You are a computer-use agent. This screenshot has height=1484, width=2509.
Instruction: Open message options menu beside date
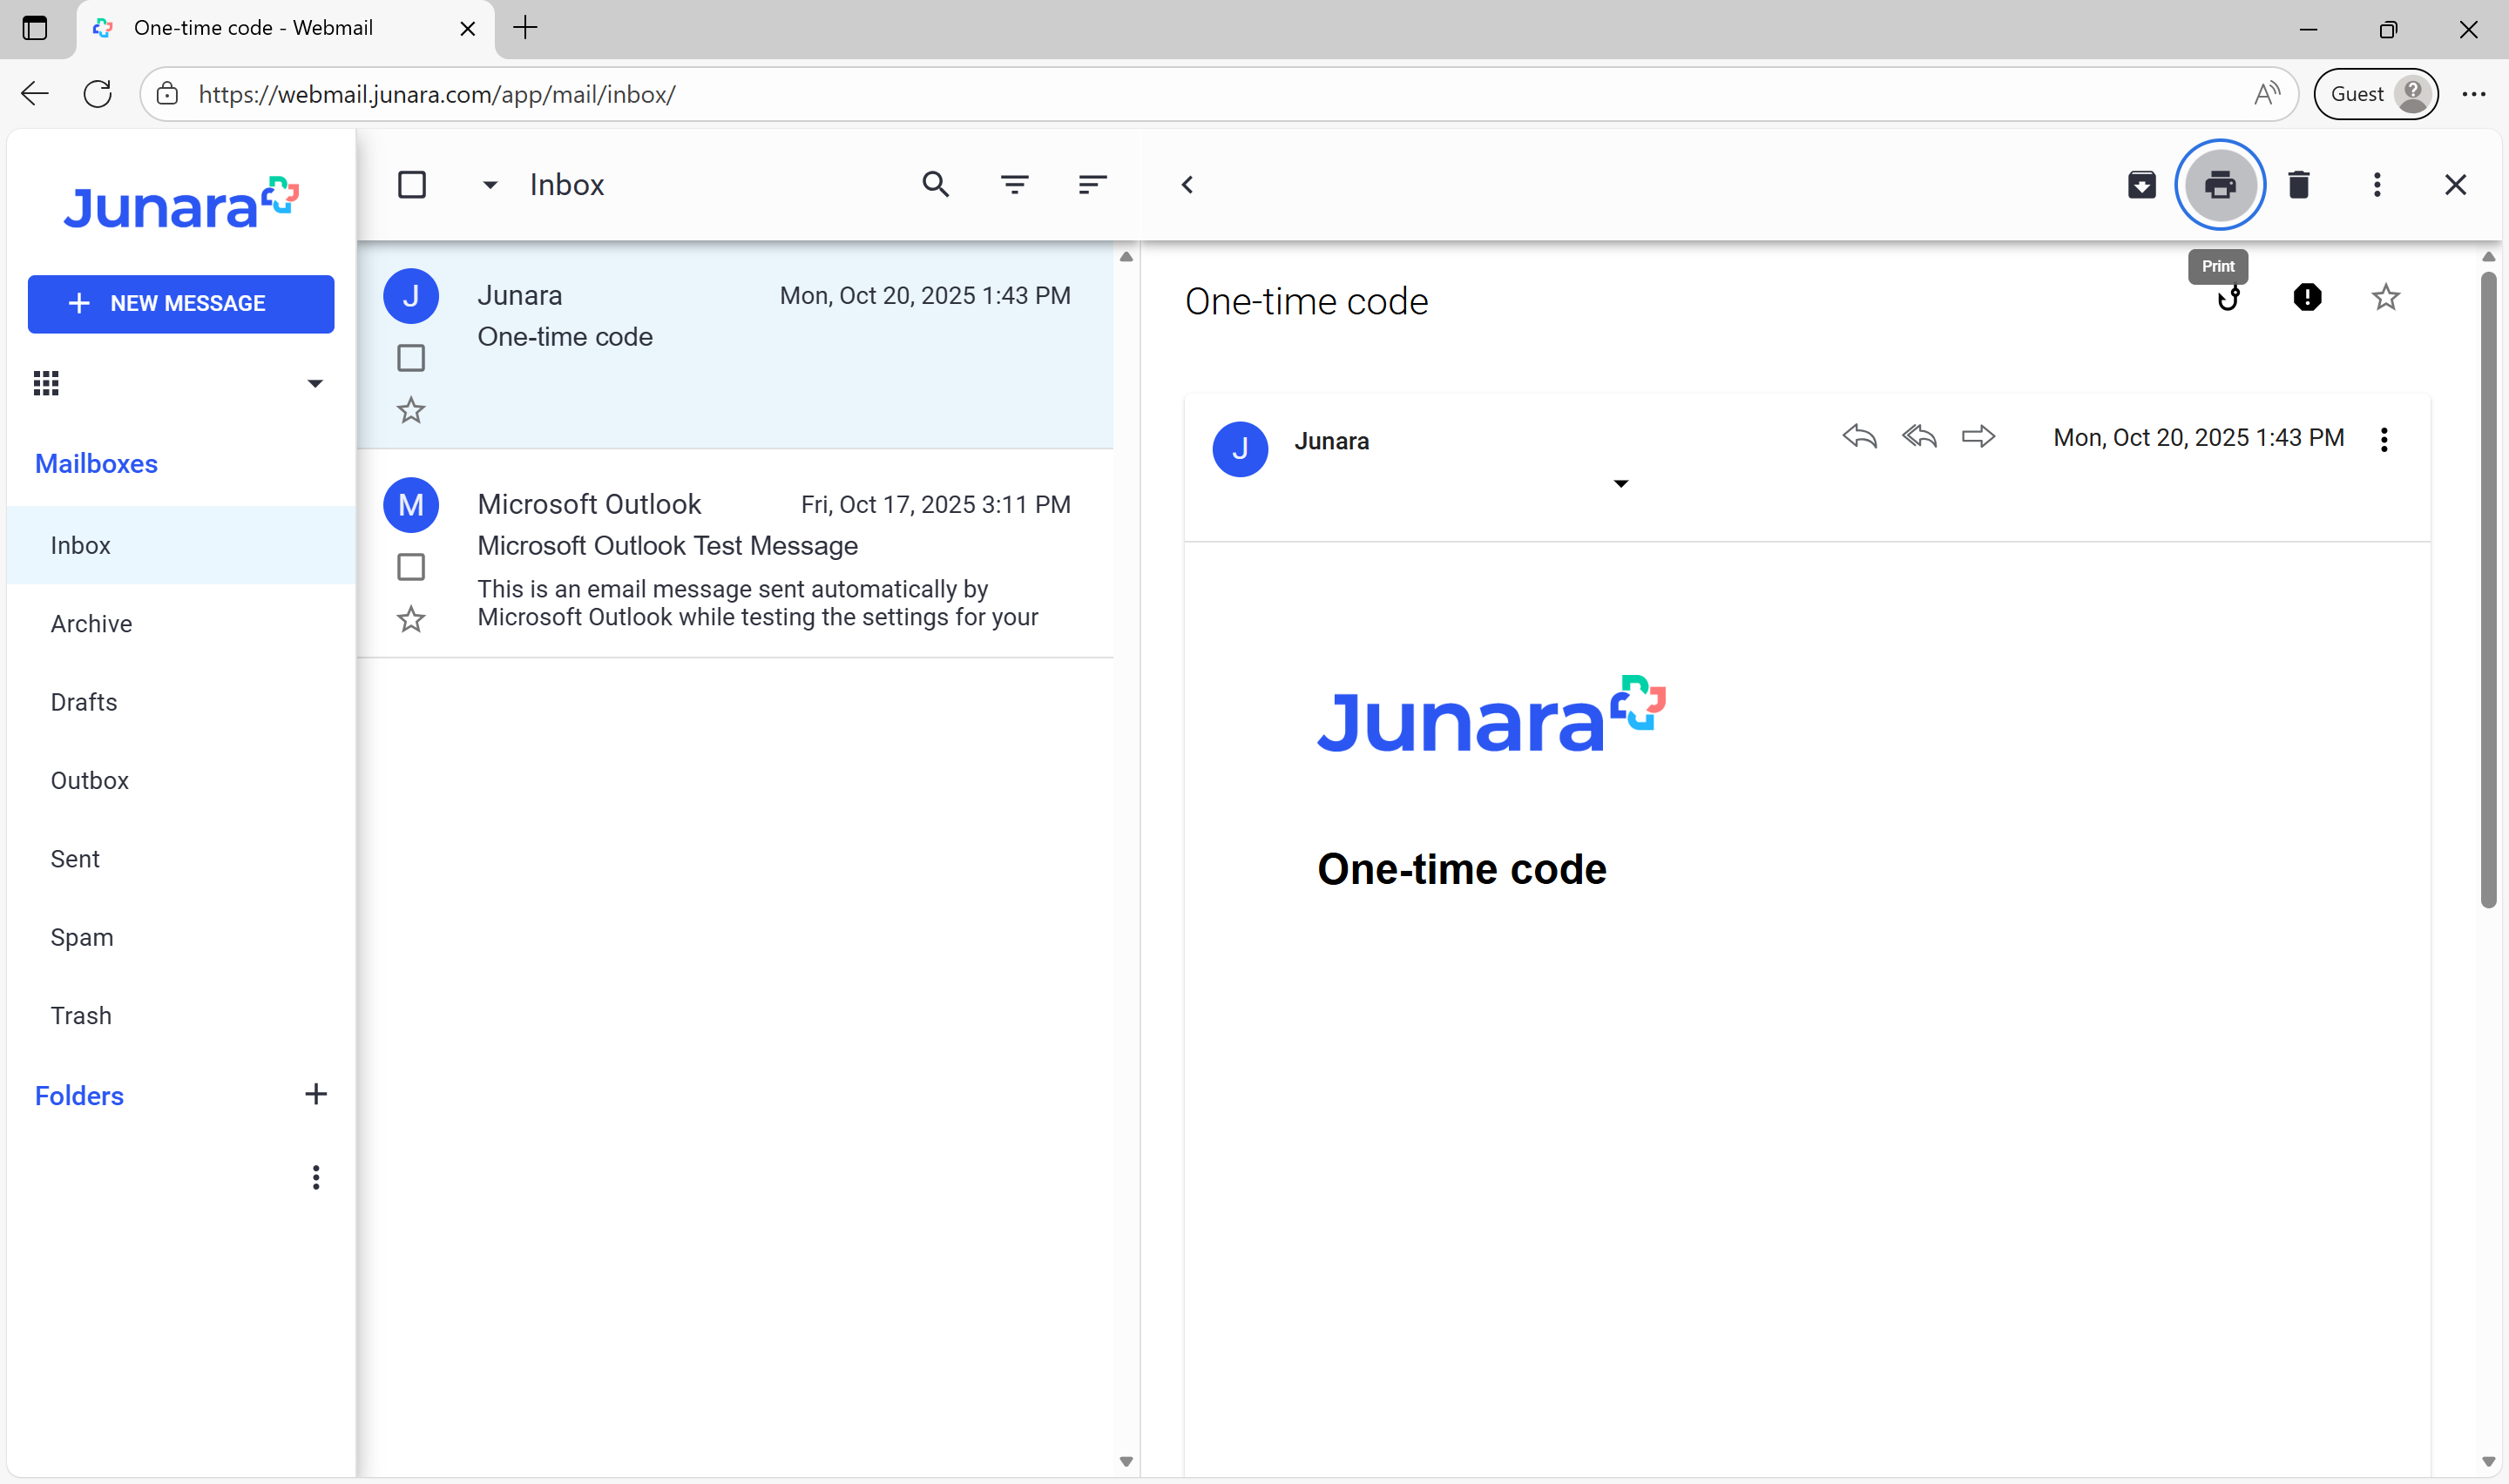click(x=2384, y=440)
